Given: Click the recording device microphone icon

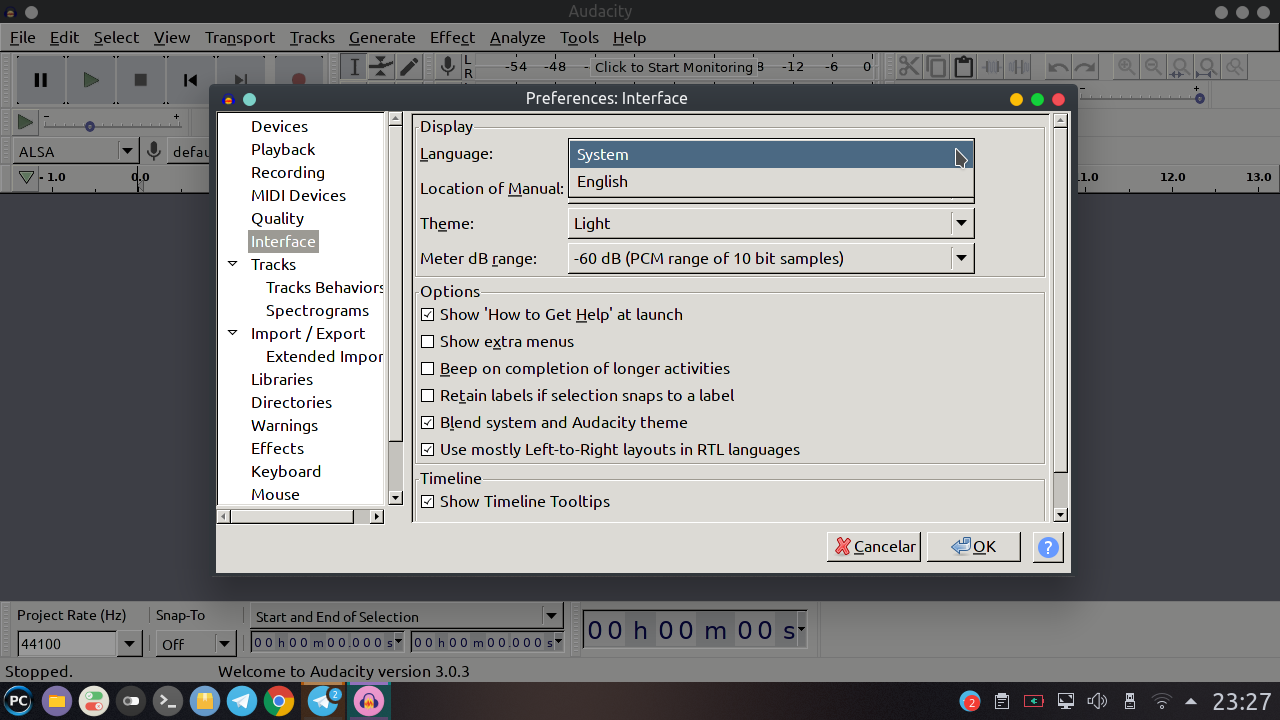Looking at the screenshot, I should (154, 151).
